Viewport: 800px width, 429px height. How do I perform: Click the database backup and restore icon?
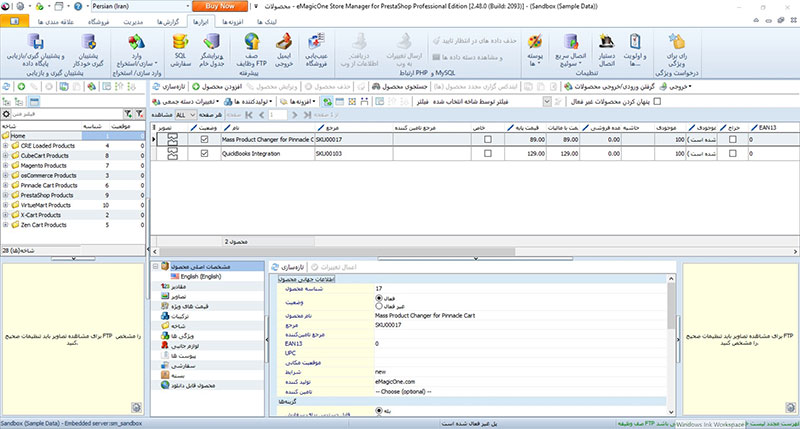37,47
